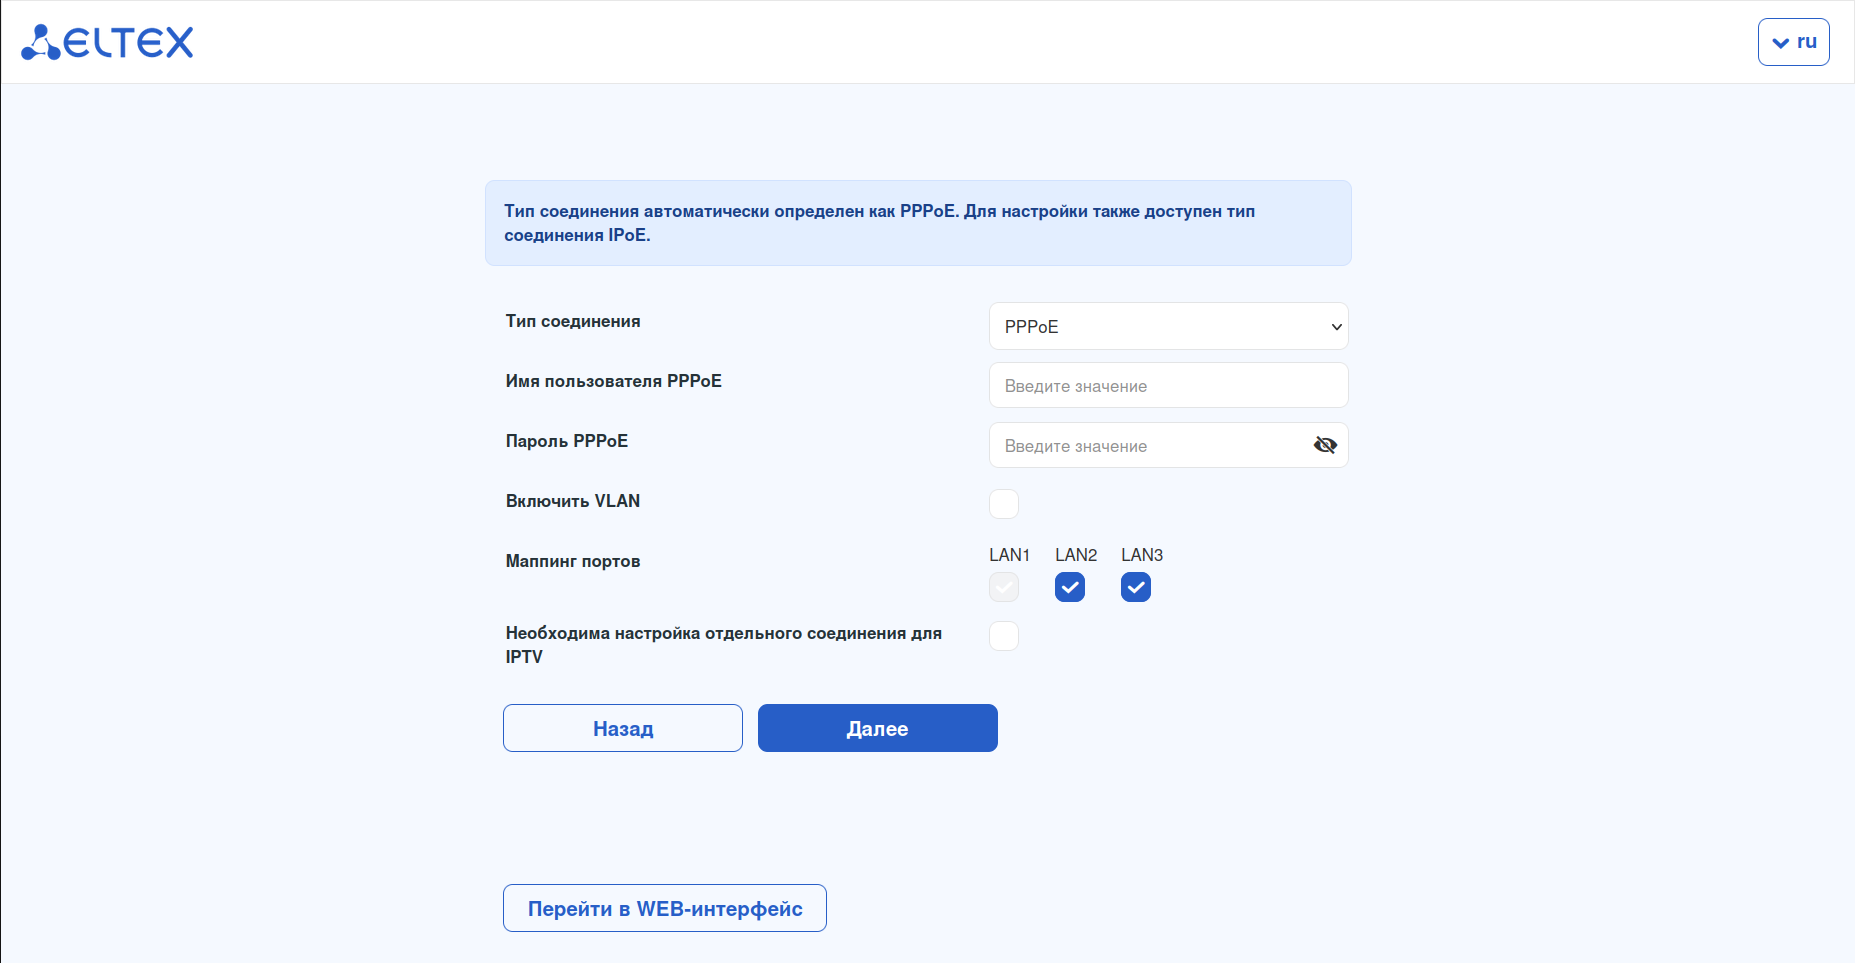Click the chevron arrow beside ru
This screenshot has height=963, width=1855.
(1780, 43)
